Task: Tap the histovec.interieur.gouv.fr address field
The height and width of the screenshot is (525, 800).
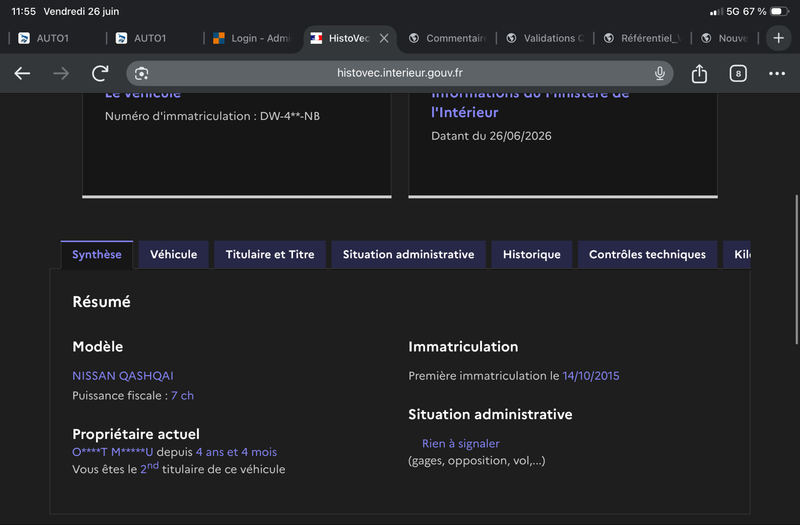Action: [x=399, y=73]
